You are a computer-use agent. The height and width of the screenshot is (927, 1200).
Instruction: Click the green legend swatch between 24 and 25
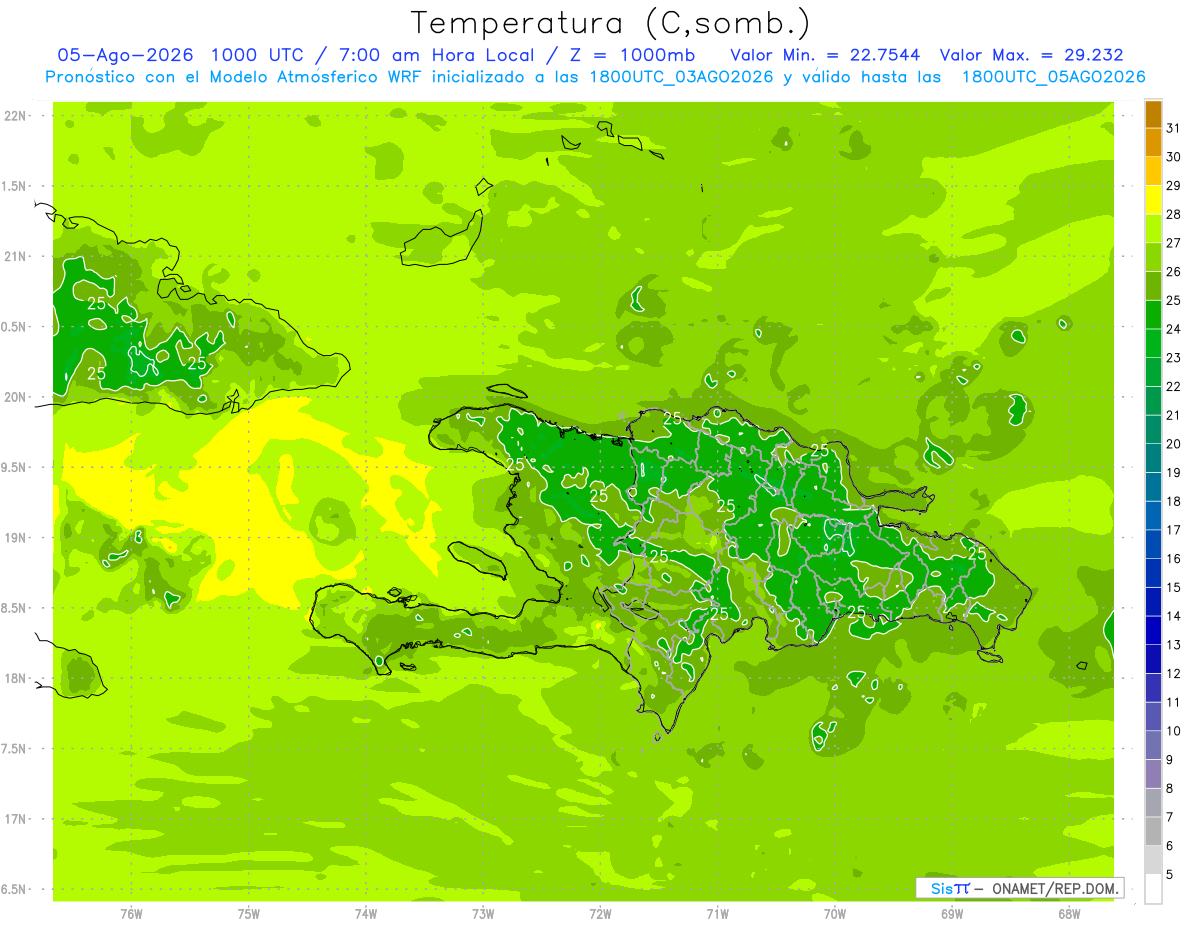pyautogui.click(x=1153, y=315)
